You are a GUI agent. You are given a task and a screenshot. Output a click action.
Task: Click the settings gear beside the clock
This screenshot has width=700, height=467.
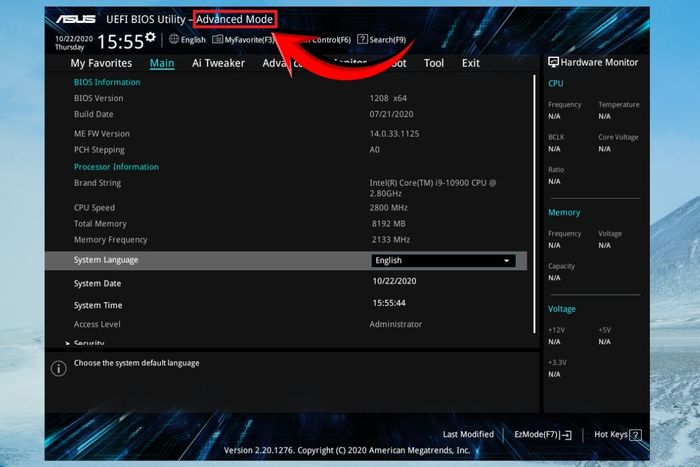[150, 37]
